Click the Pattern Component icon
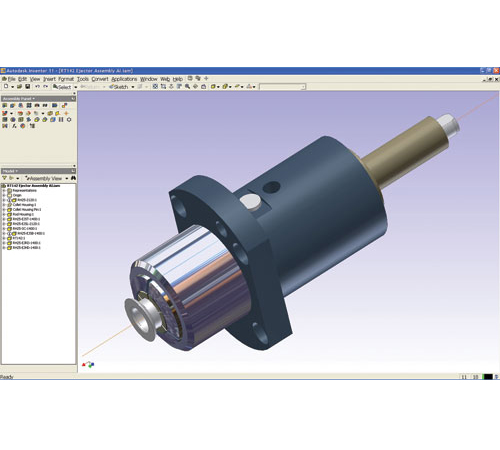The image size is (500, 450). (29, 105)
